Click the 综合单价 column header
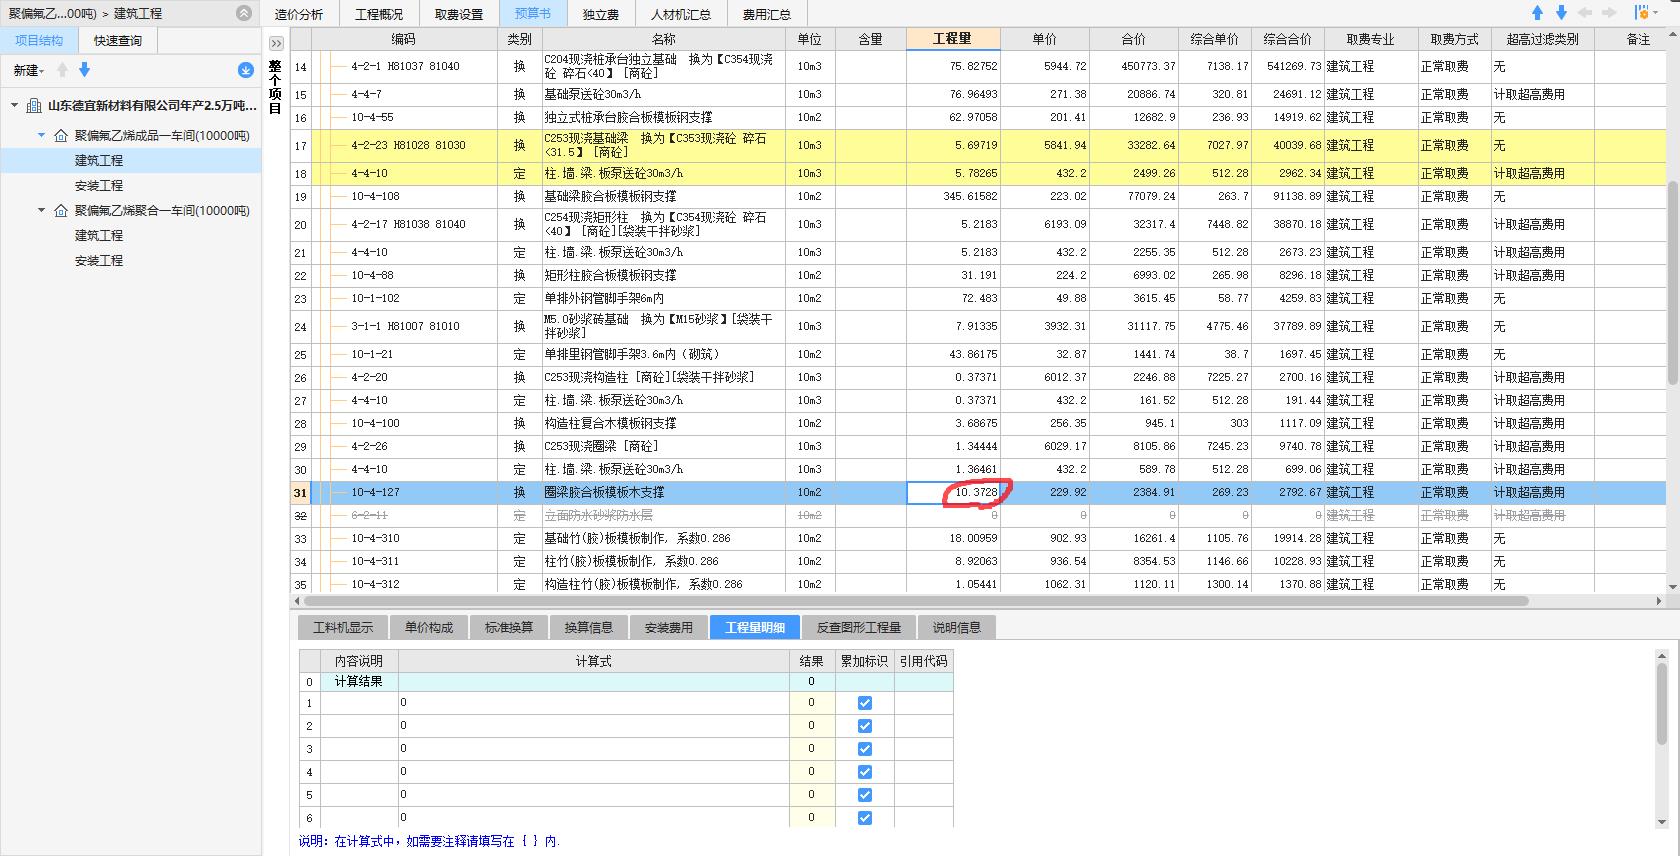The height and width of the screenshot is (856, 1680). 1215,39
